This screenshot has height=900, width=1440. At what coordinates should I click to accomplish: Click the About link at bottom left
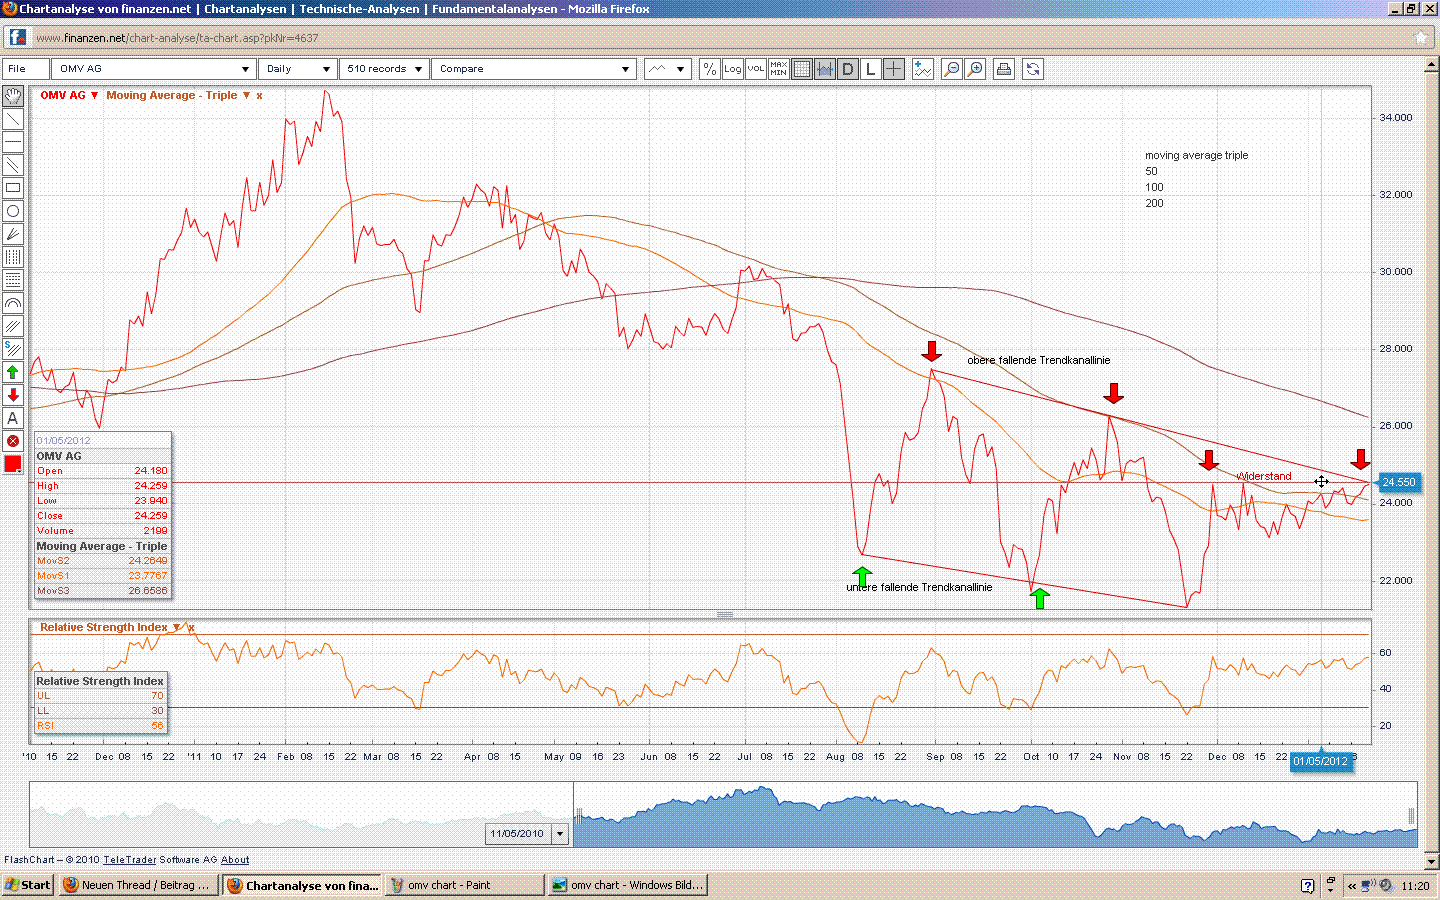pyautogui.click(x=234, y=859)
